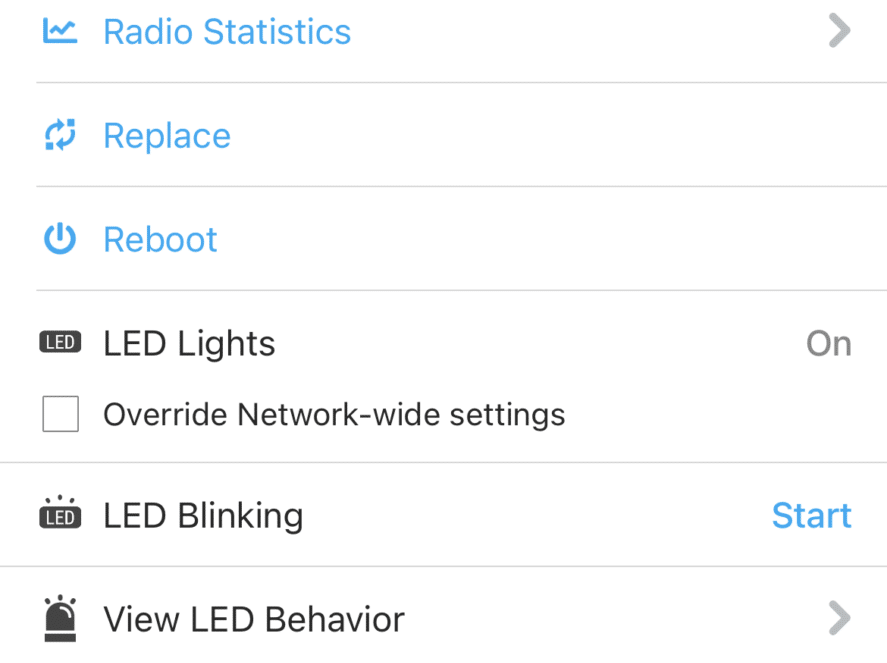Viewport: 887px width, 663px height.
Task: Click the Replace arrows icon
Action: (60, 135)
